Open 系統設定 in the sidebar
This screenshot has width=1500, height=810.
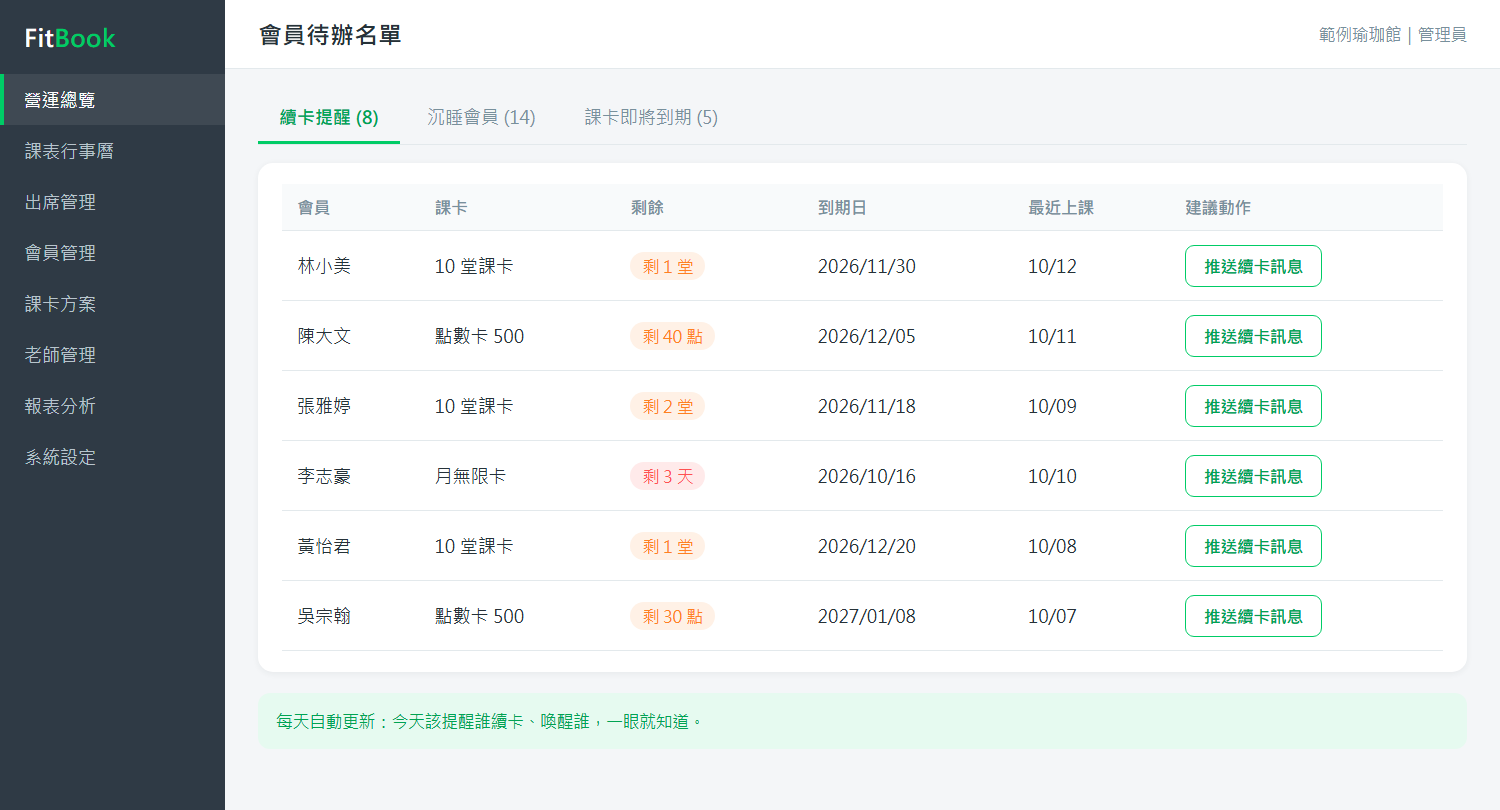click(x=112, y=456)
